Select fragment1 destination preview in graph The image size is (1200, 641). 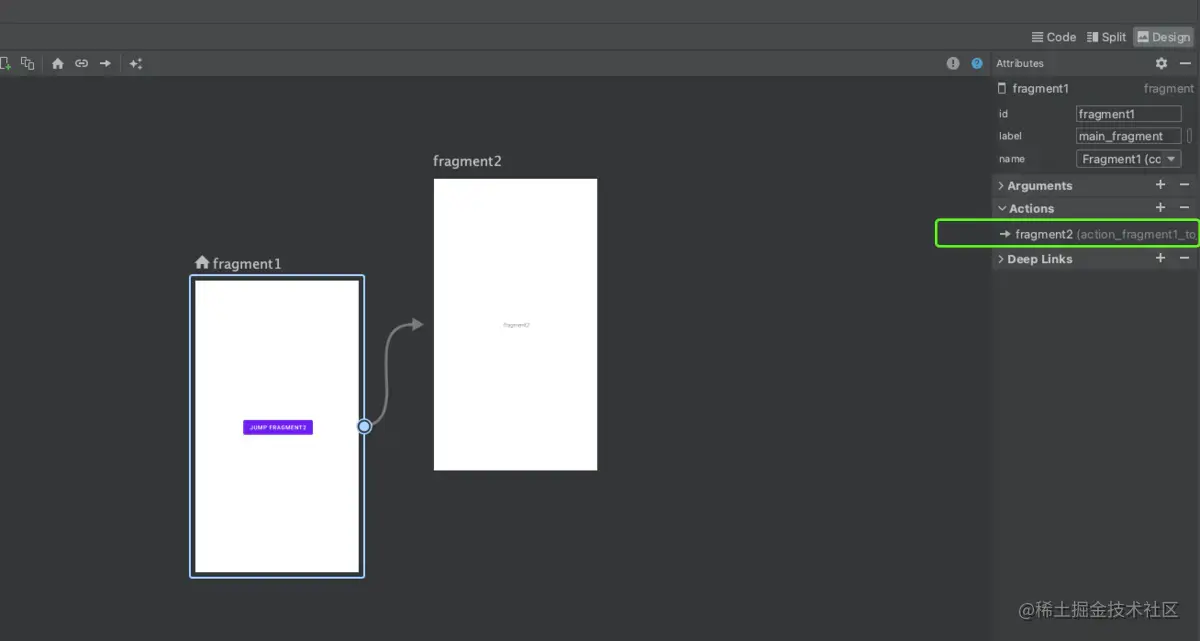pos(277,426)
